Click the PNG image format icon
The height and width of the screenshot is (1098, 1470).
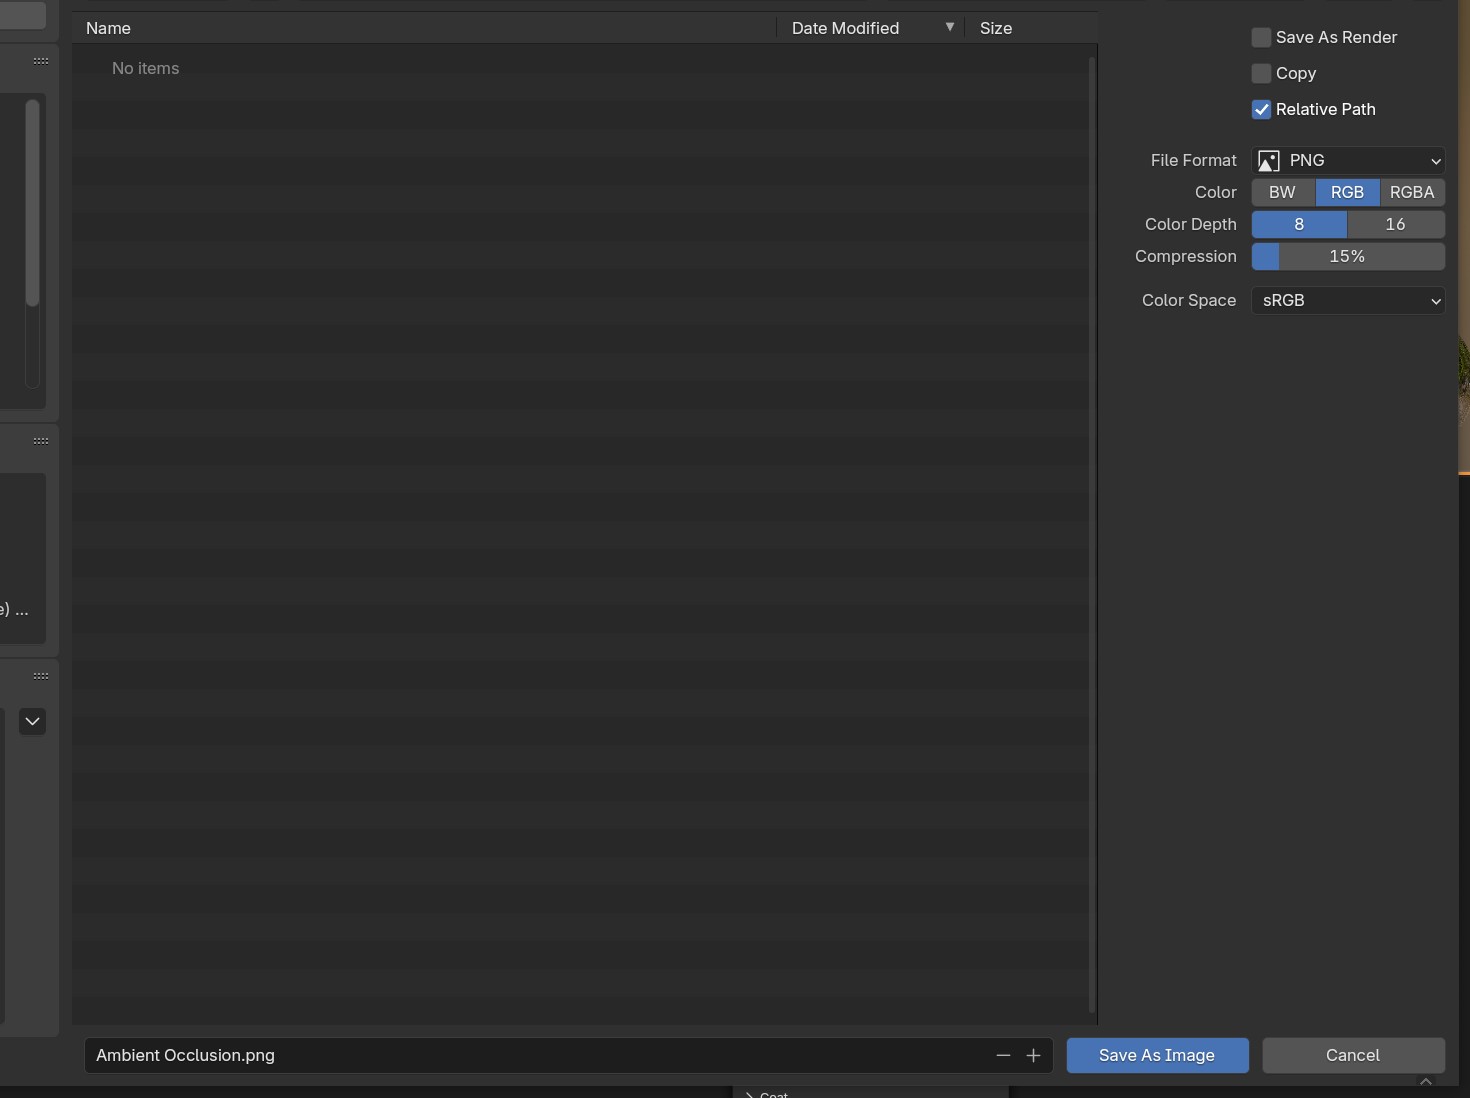pos(1268,161)
